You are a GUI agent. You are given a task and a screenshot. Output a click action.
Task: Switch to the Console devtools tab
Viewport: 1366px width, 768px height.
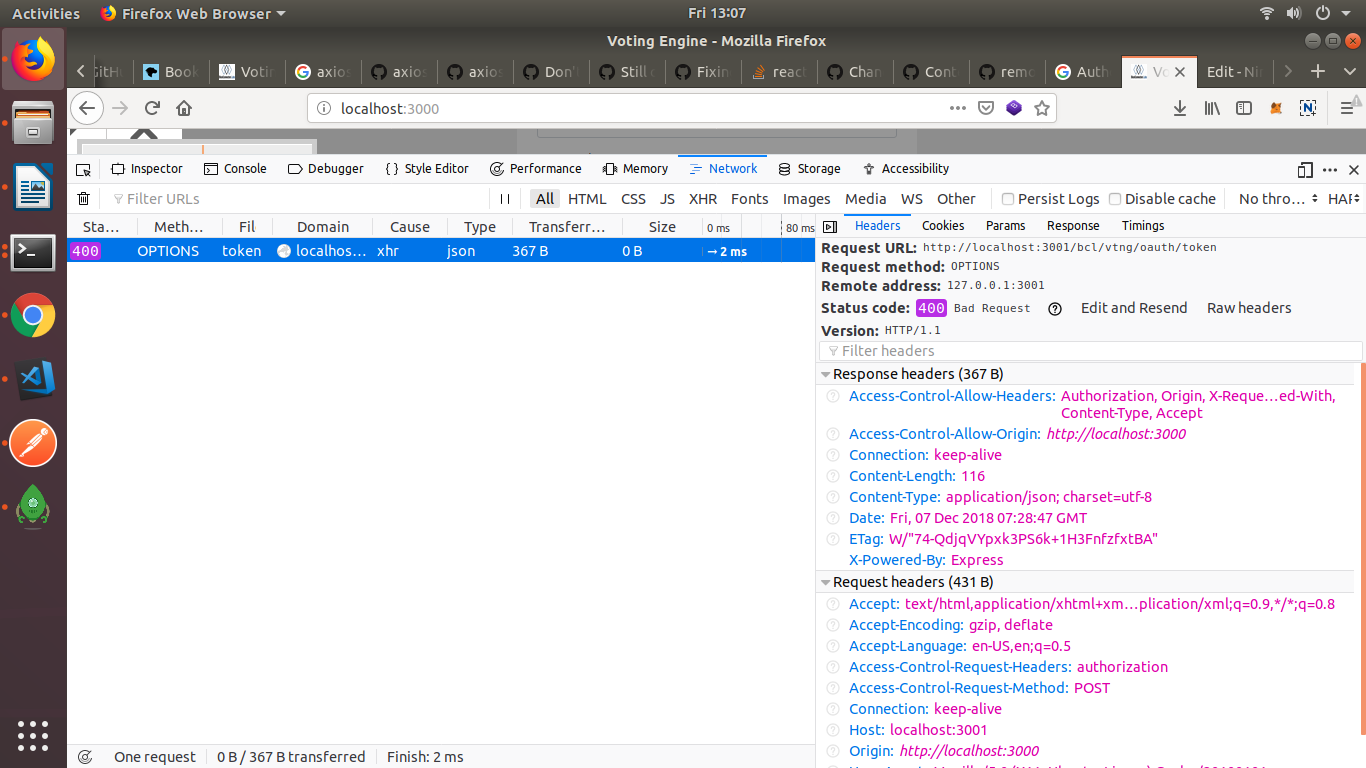(x=235, y=169)
